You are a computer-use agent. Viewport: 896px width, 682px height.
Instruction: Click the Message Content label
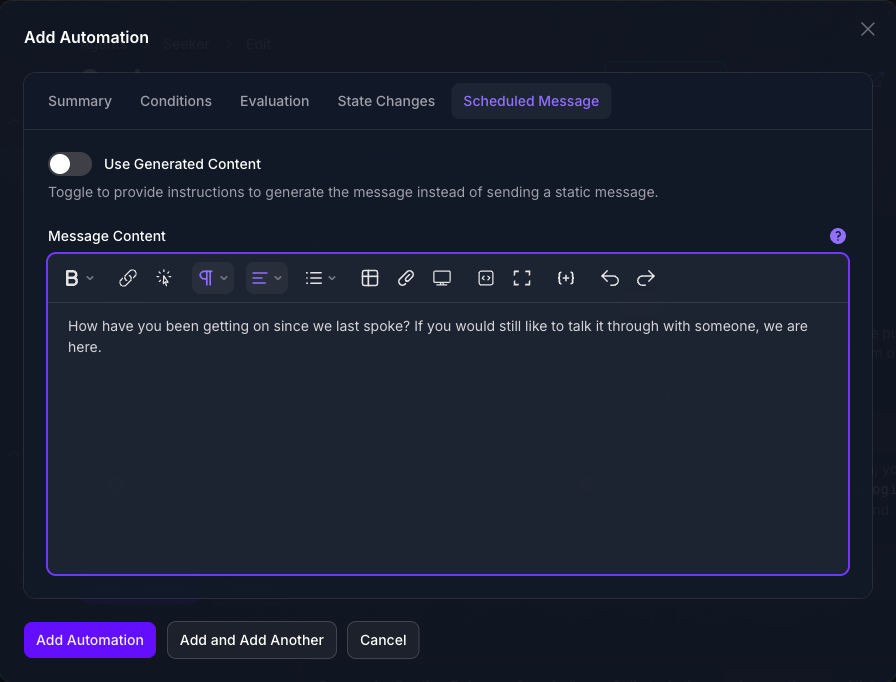click(107, 236)
